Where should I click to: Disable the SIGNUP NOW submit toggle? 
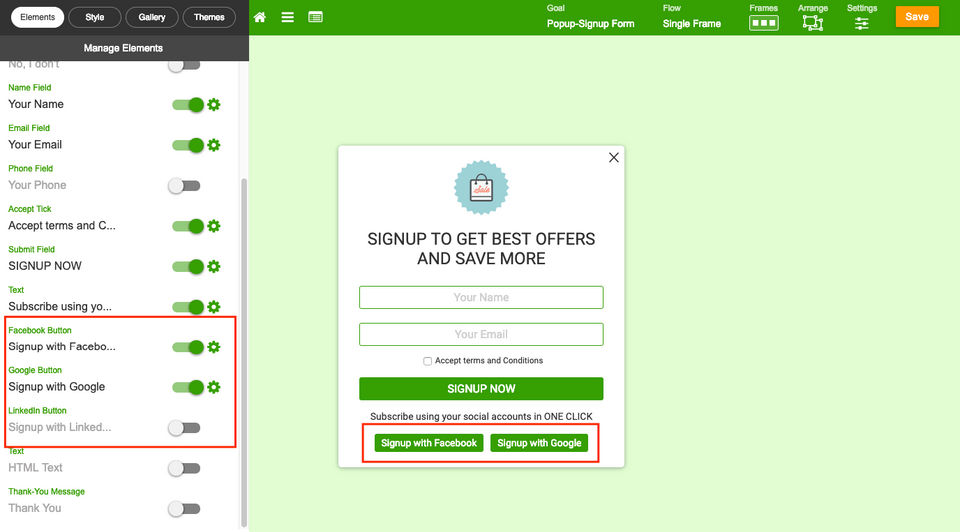click(187, 266)
